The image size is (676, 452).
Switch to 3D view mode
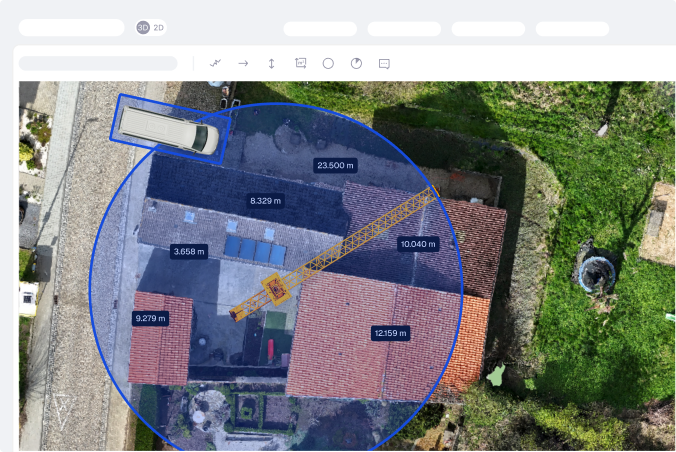(x=143, y=28)
